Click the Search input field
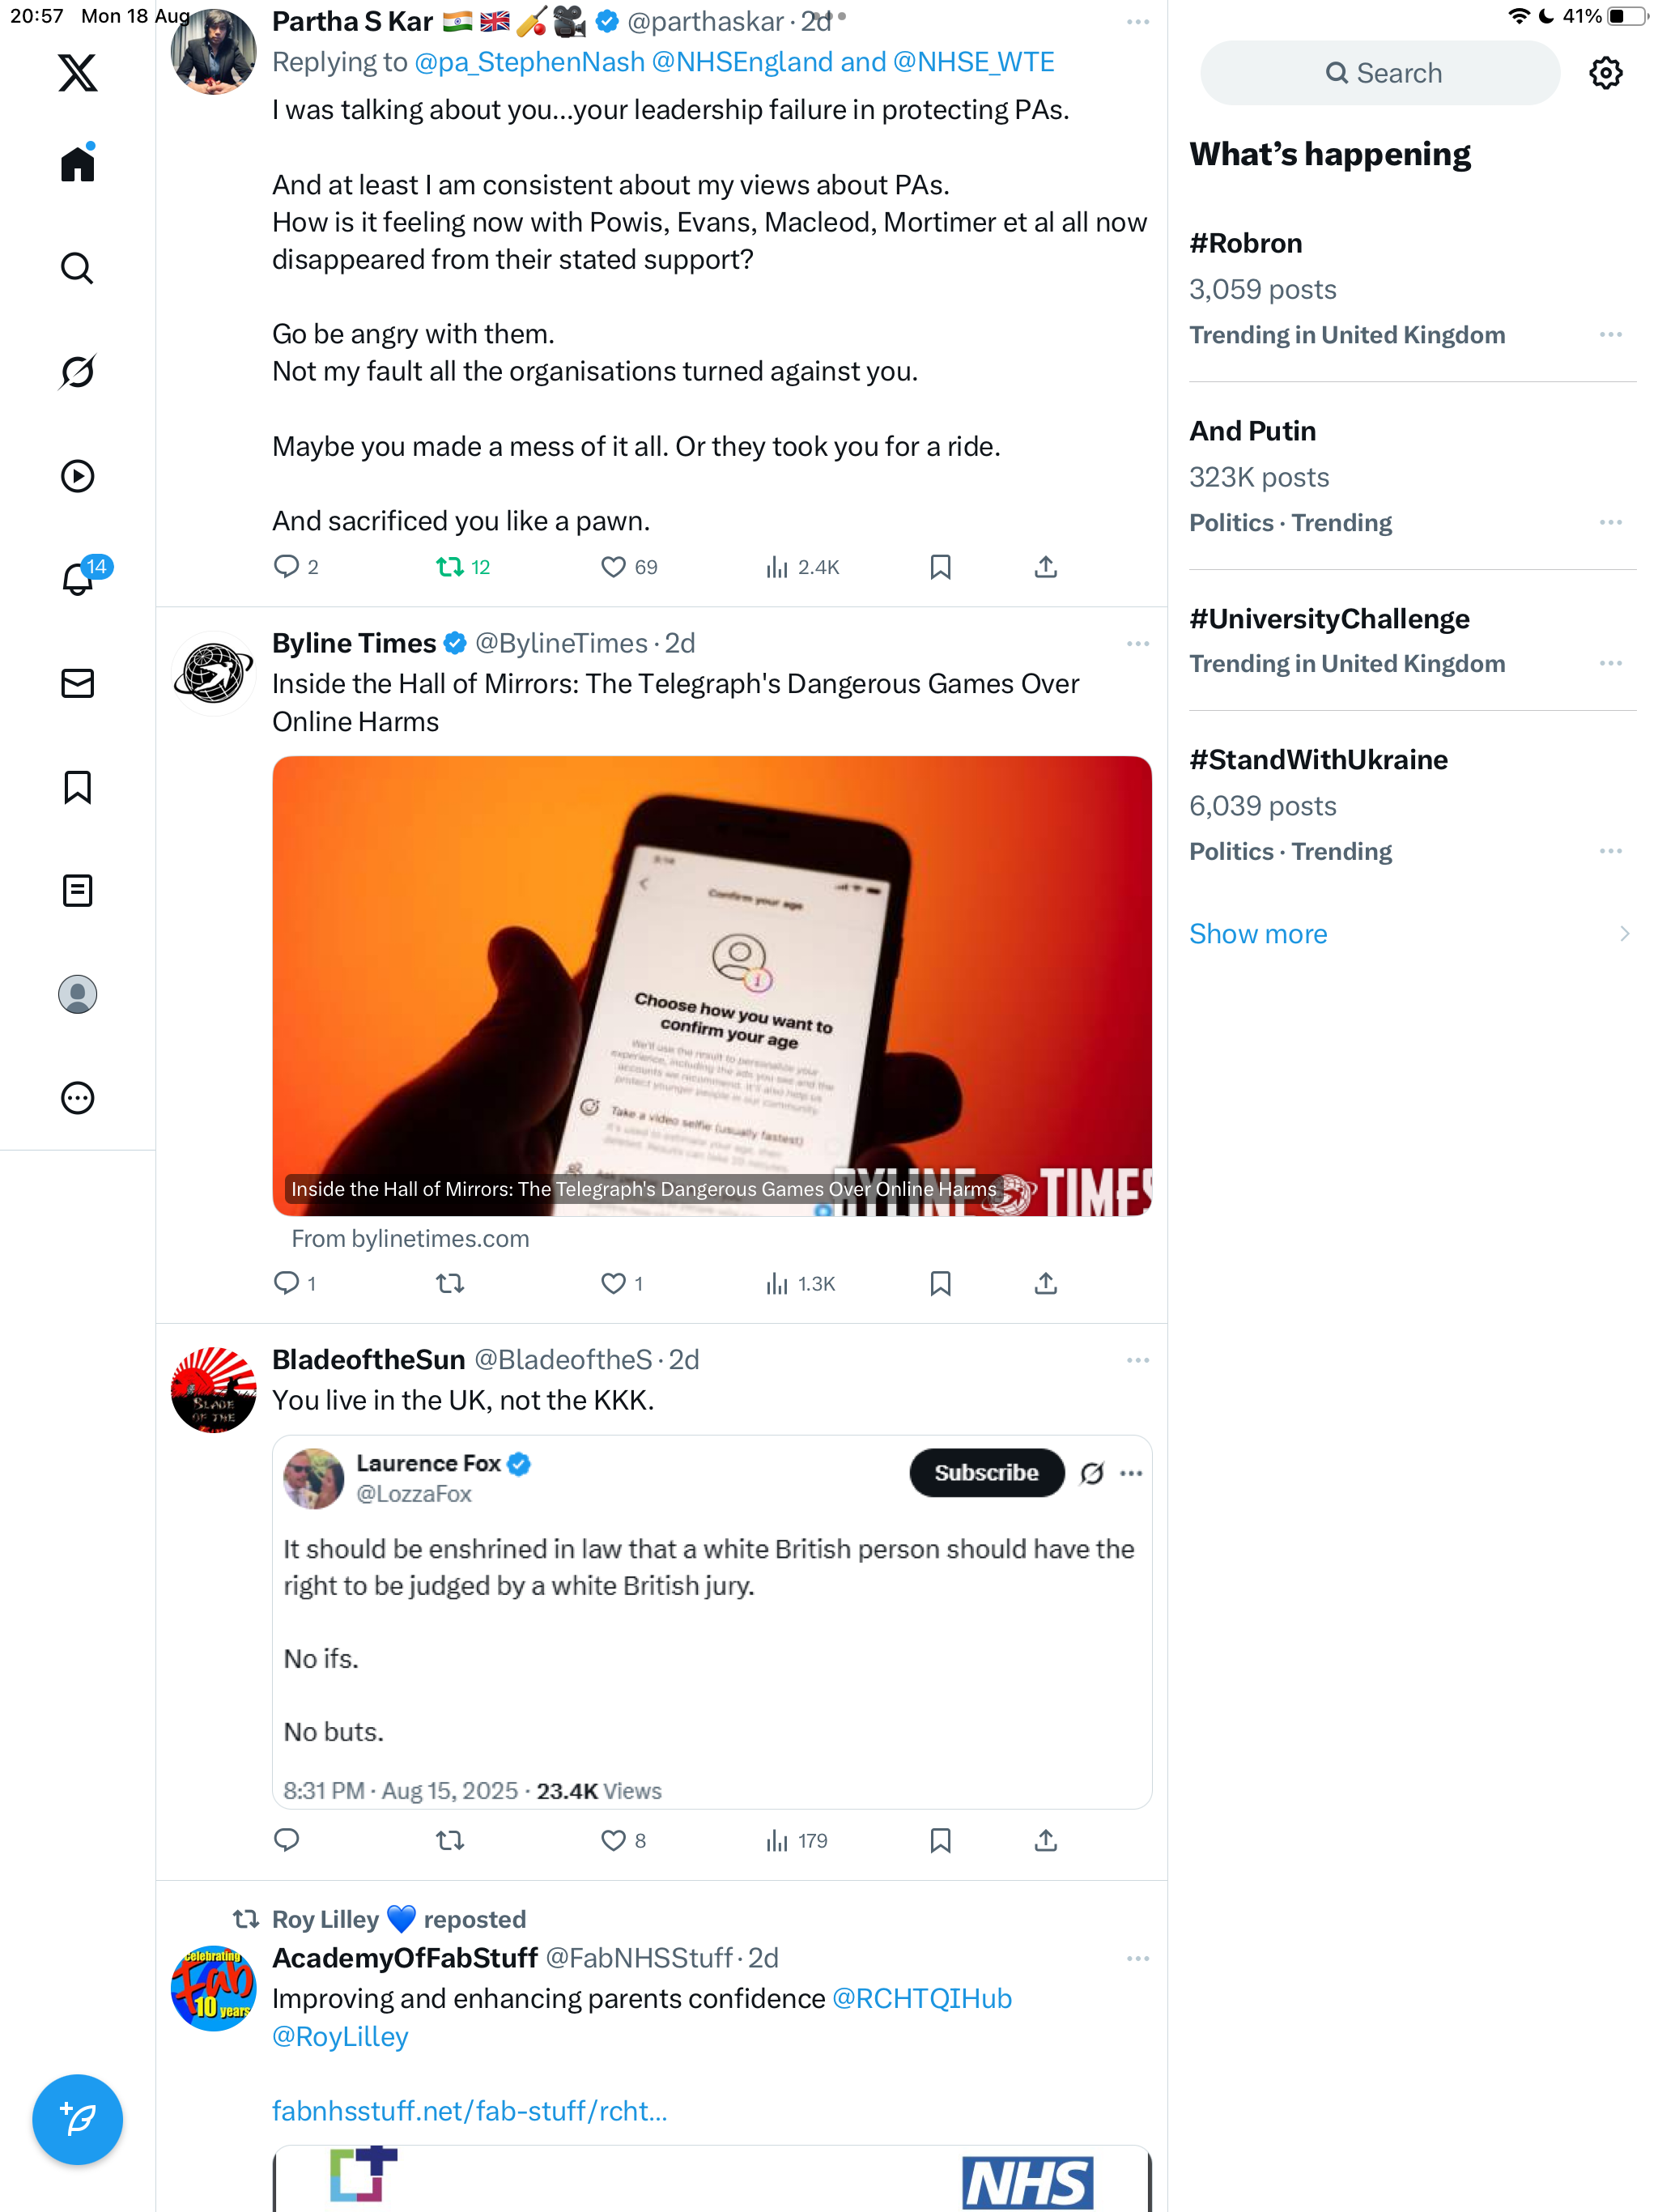Image resolution: width=1658 pixels, height=2212 pixels. (1379, 73)
